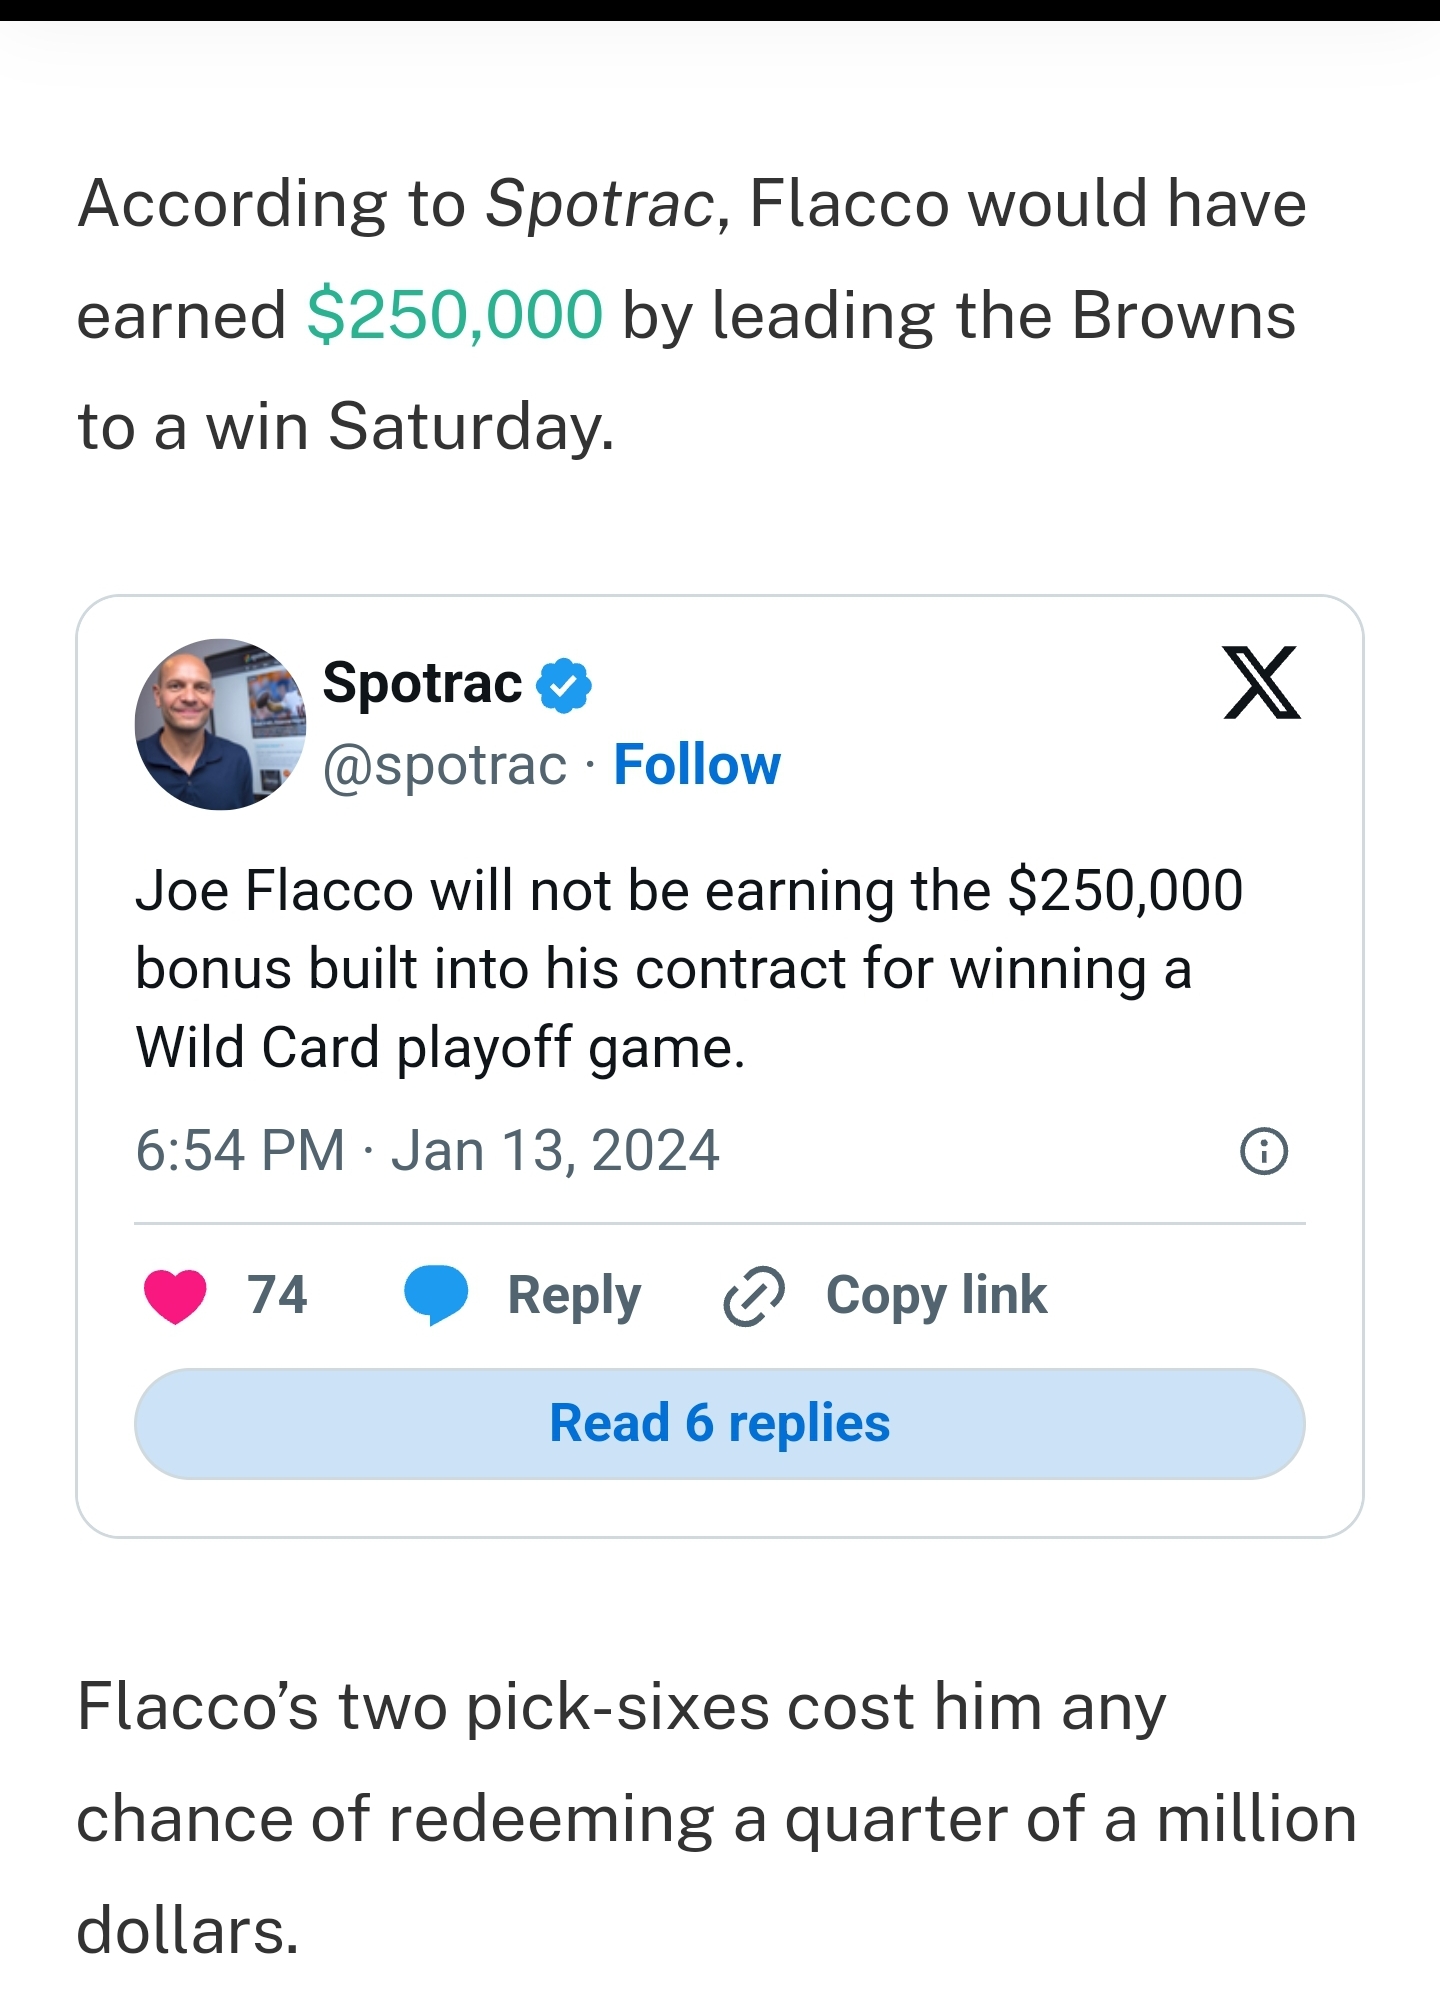Tap the italic Spotrac word in article
Image resolution: width=1440 pixels, height=2006 pixels.
pyautogui.click(x=598, y=204)
